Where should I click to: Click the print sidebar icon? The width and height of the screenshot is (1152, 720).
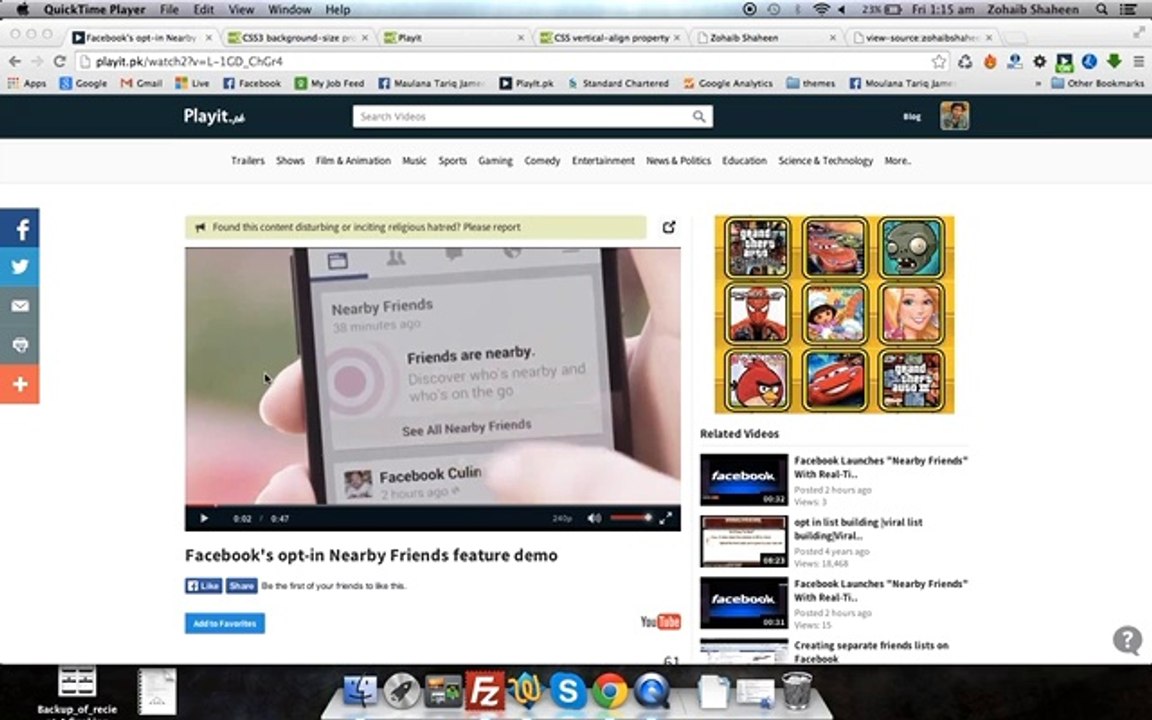20,345
